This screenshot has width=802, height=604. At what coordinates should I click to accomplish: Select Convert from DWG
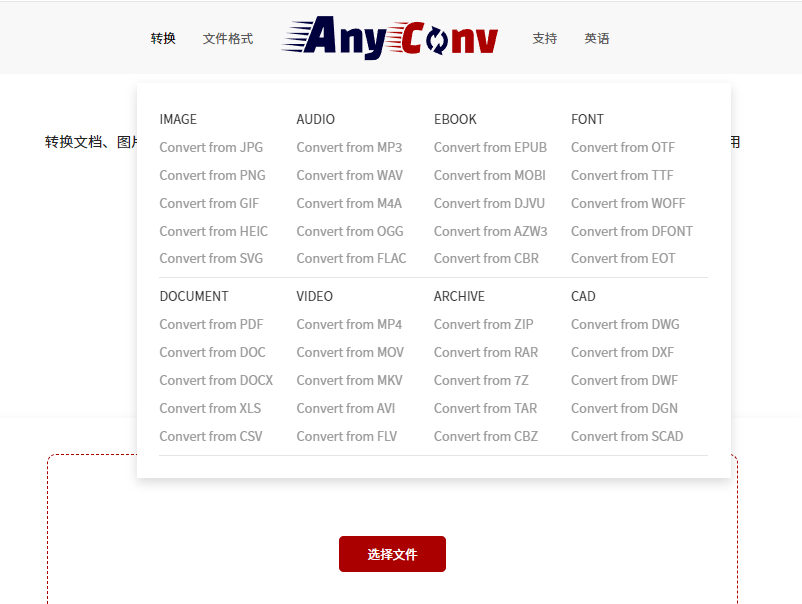(x=626, y=324)
